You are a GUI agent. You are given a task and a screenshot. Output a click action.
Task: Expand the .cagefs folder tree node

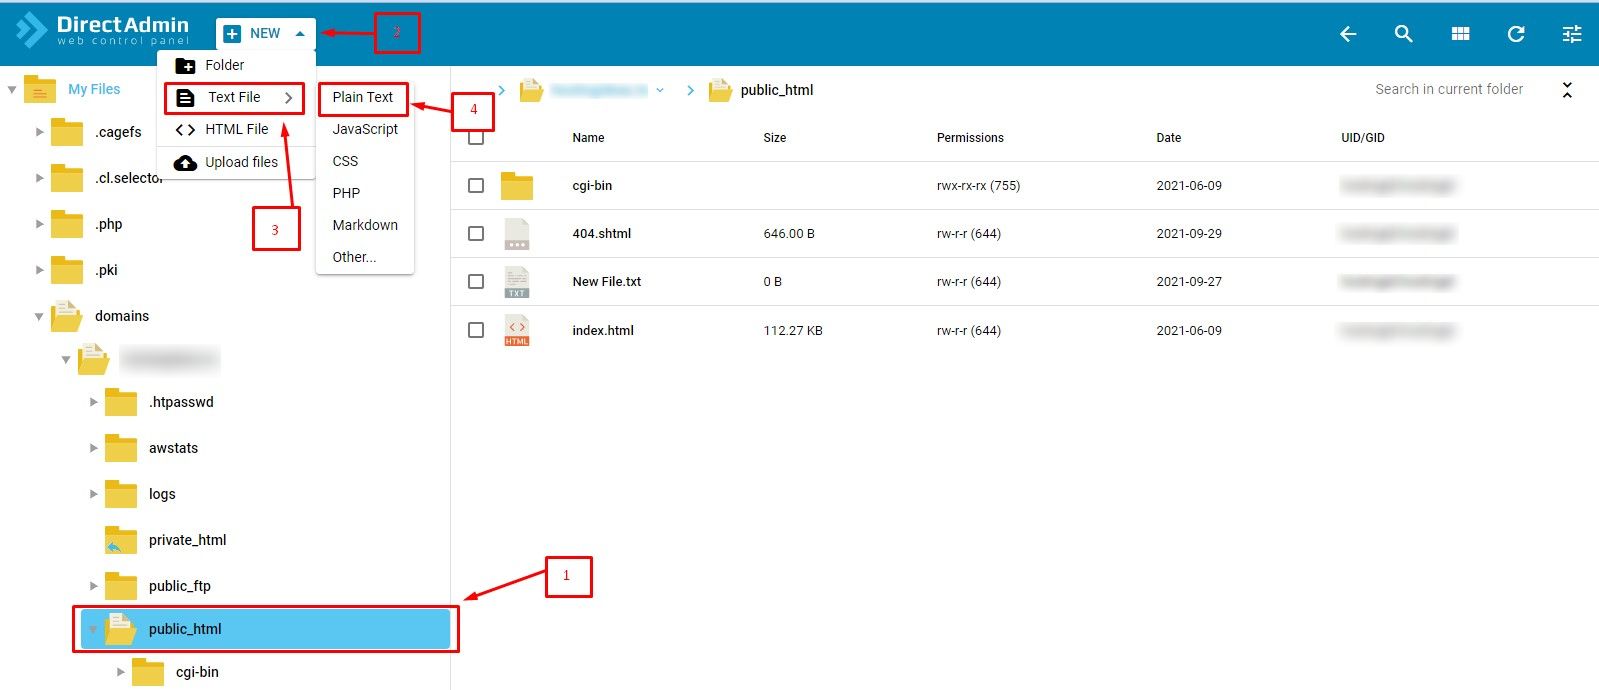click(x=40, y=132)
